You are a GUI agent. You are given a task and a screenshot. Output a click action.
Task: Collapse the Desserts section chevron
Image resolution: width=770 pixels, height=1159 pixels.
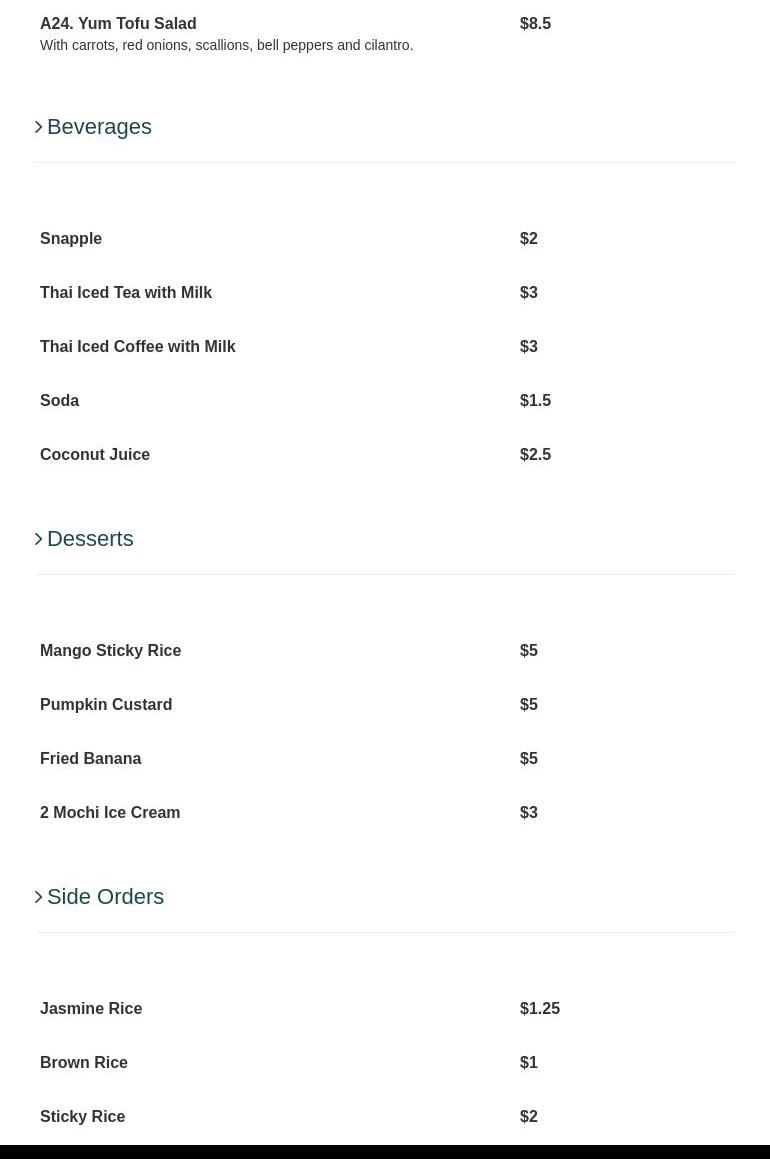(x=38, y=539)
